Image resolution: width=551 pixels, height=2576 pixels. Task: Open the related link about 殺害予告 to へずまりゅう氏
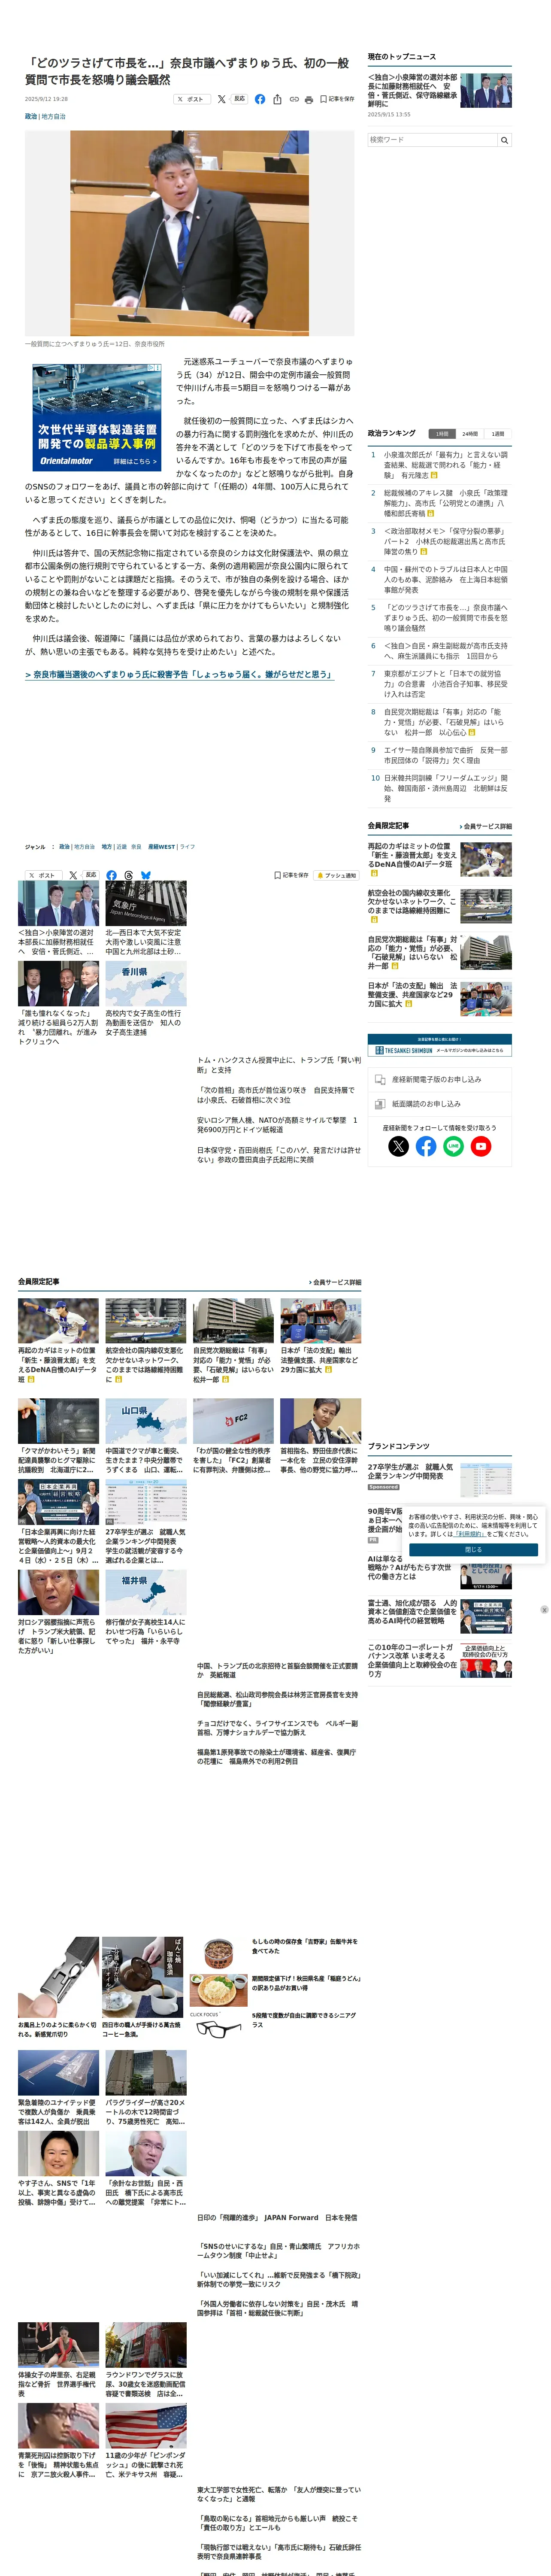179,675
